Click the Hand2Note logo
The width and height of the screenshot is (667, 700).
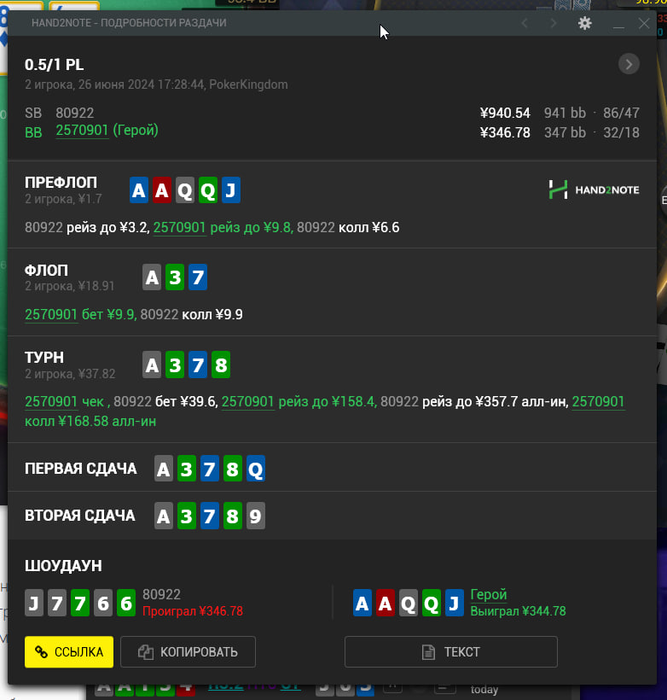pyautogui.click(x=594, y=190)
